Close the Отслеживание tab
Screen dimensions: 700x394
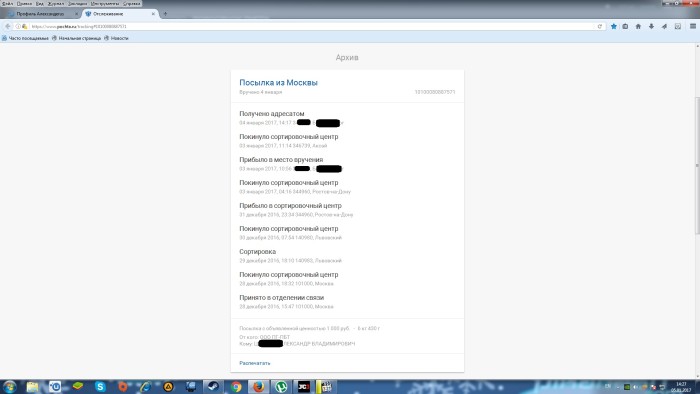click(153, 14)
